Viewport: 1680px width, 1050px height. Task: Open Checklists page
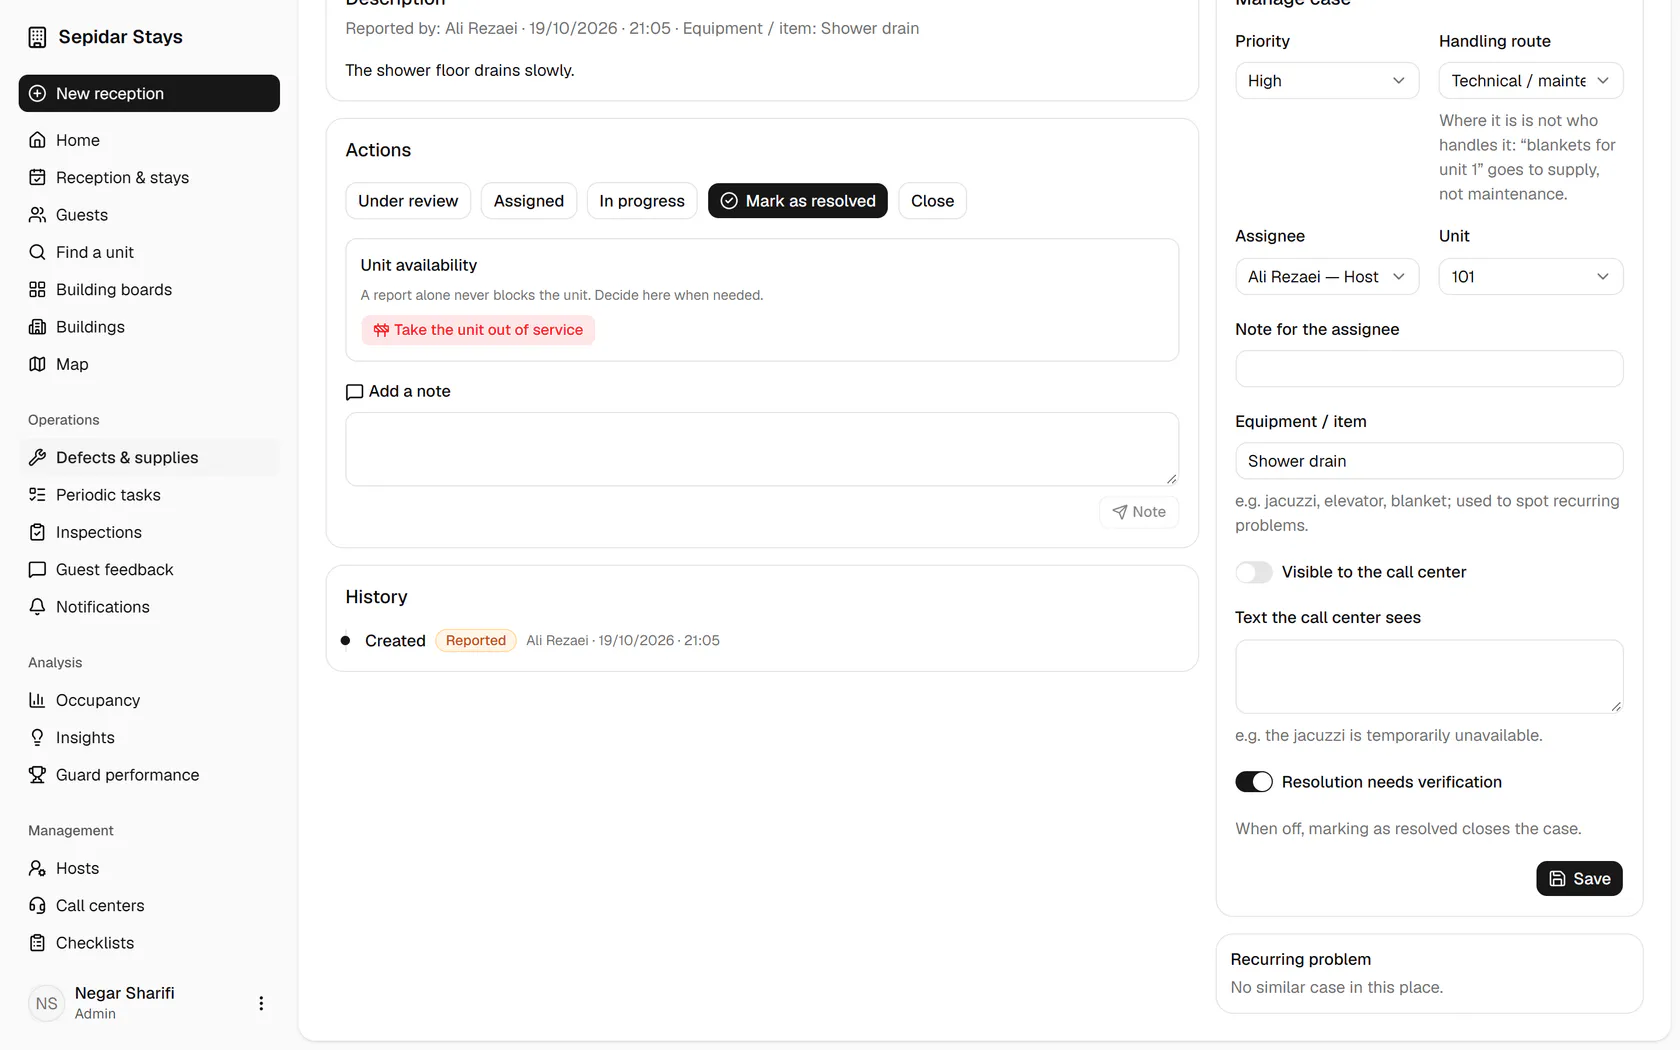[x=149, y=943]
